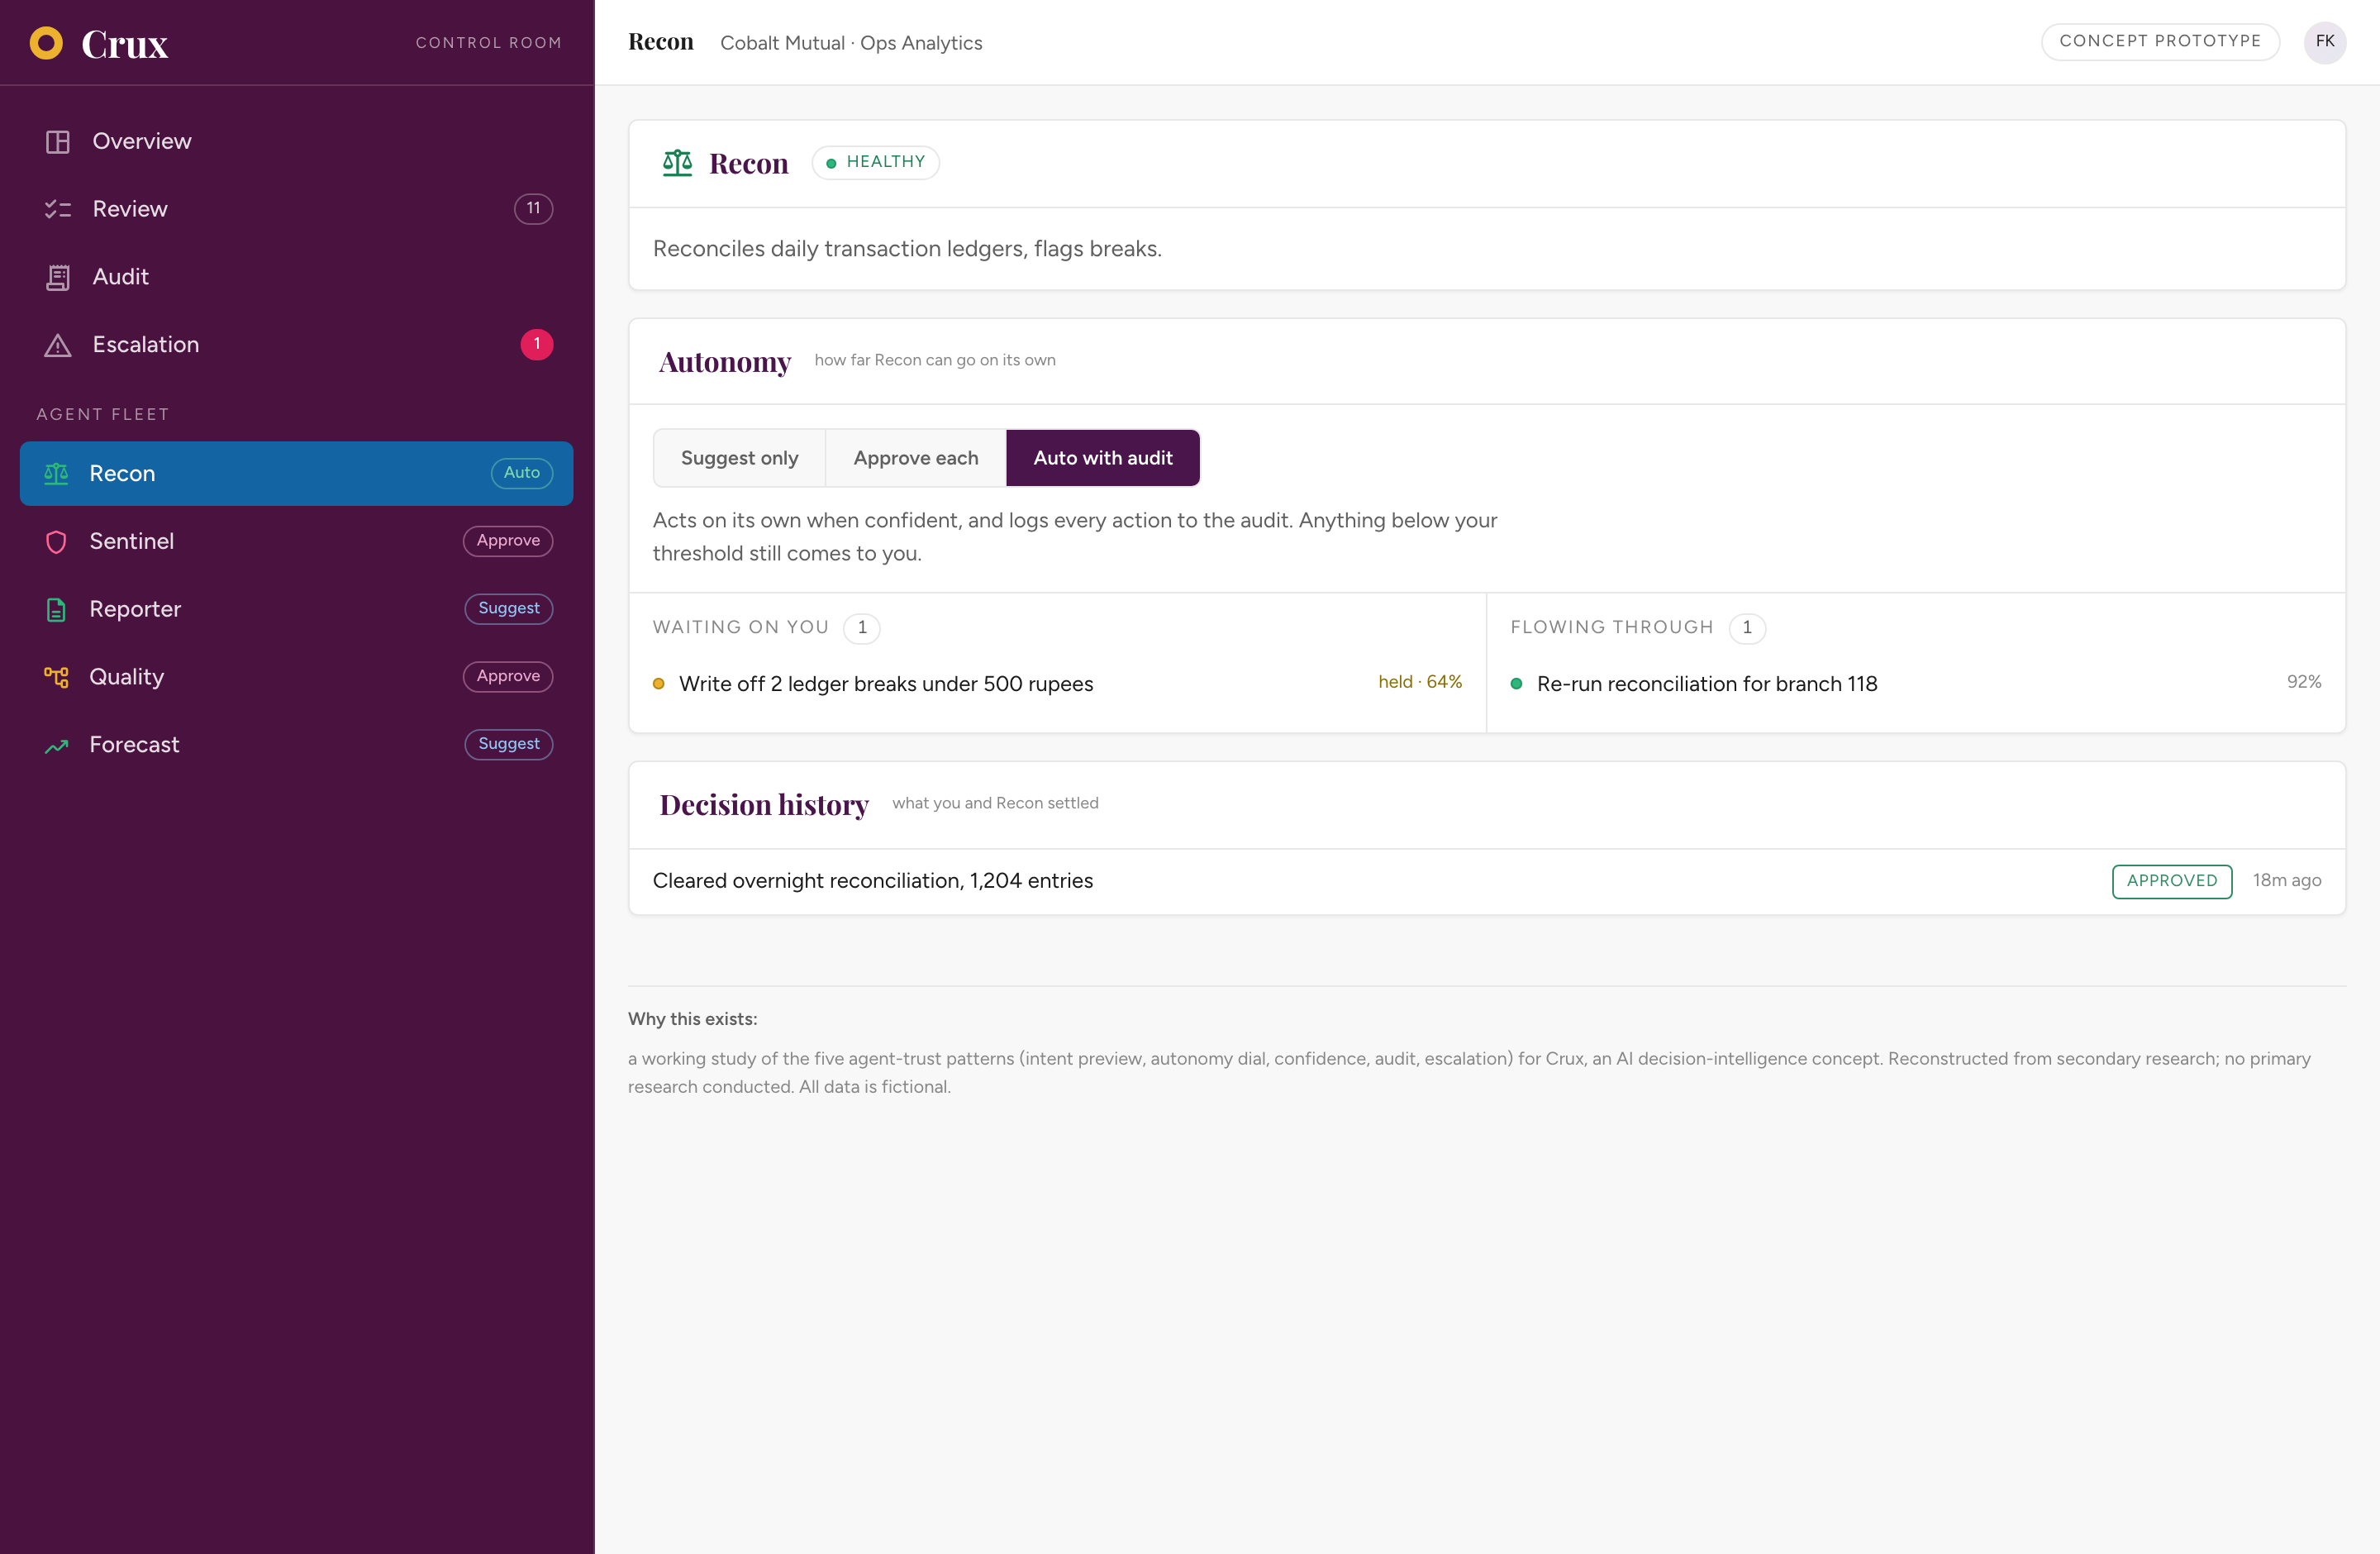Click the Approve pill next to Quality
This screenshot has width=2380, height=1554.
[508, 677]
